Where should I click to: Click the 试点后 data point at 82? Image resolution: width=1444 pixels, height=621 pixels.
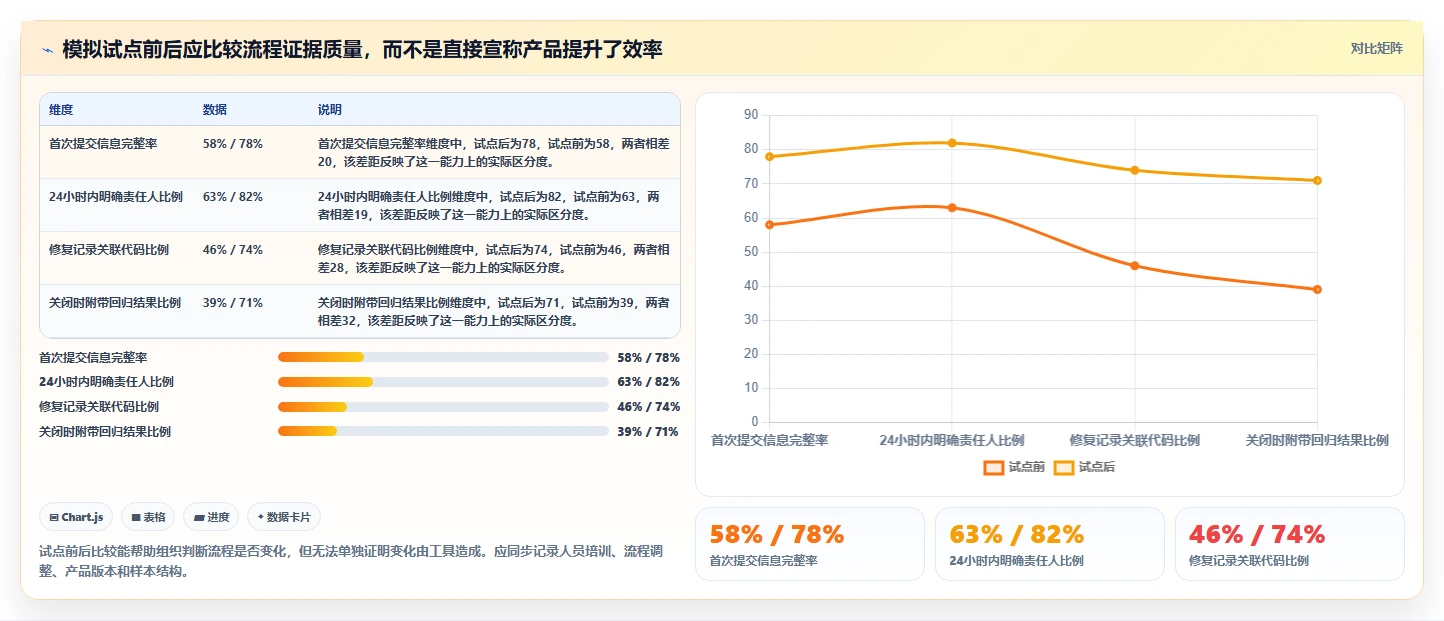pos(952,143)
